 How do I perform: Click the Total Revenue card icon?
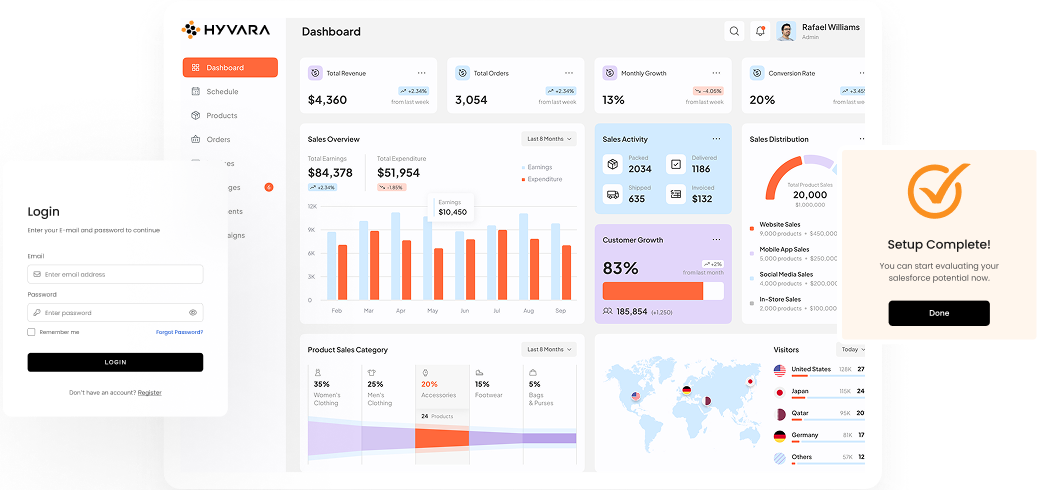[x=315, y=73]
